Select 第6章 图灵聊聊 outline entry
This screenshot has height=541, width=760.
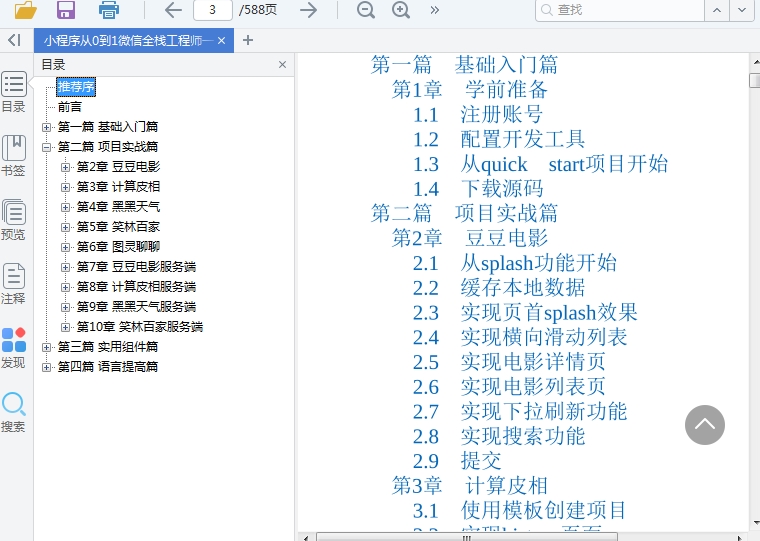[118, 247]
